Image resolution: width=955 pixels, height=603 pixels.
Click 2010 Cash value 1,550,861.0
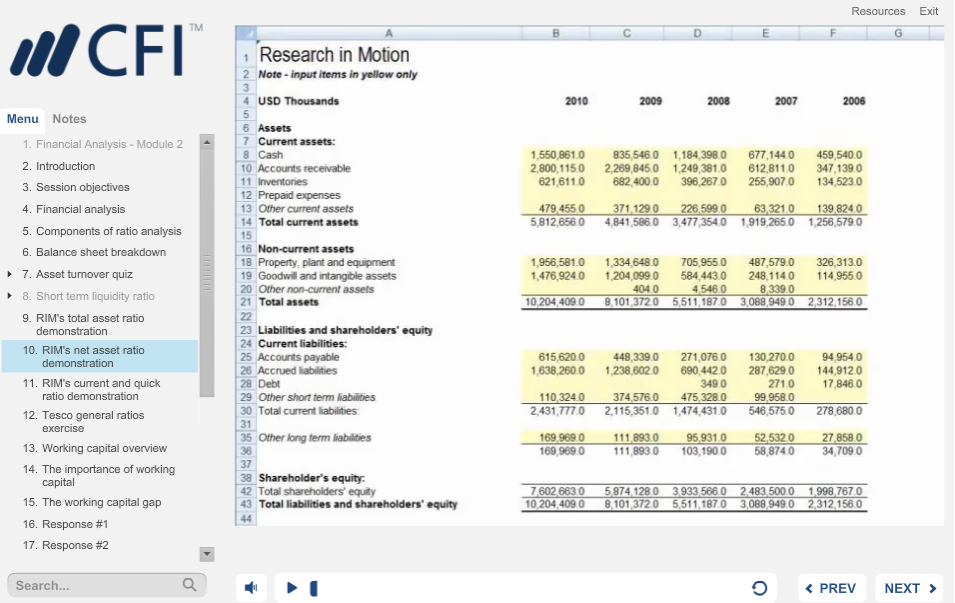point(557,155)
